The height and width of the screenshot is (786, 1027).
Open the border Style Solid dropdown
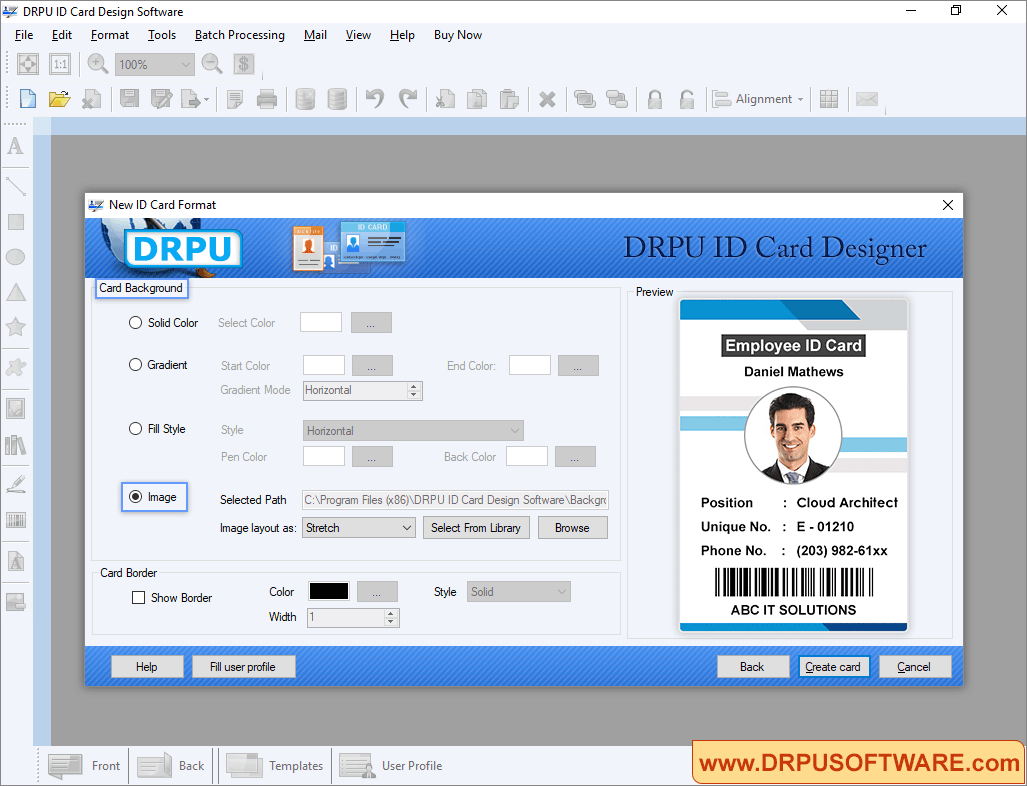point(518,591)
